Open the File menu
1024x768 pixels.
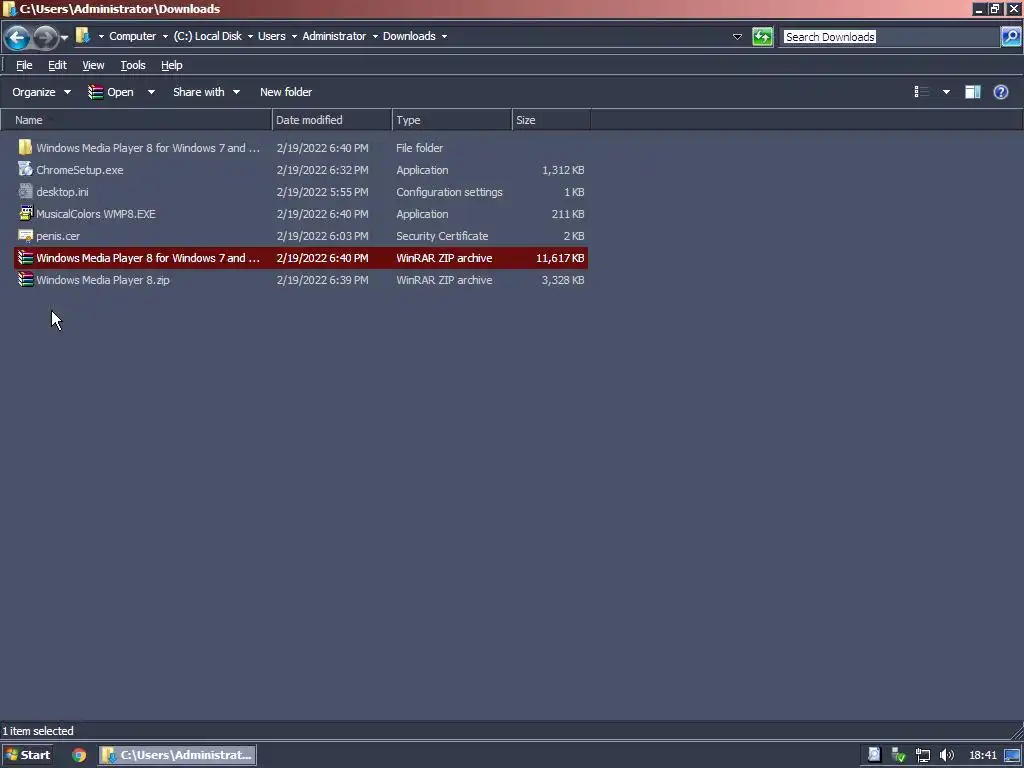coord(24,65)
